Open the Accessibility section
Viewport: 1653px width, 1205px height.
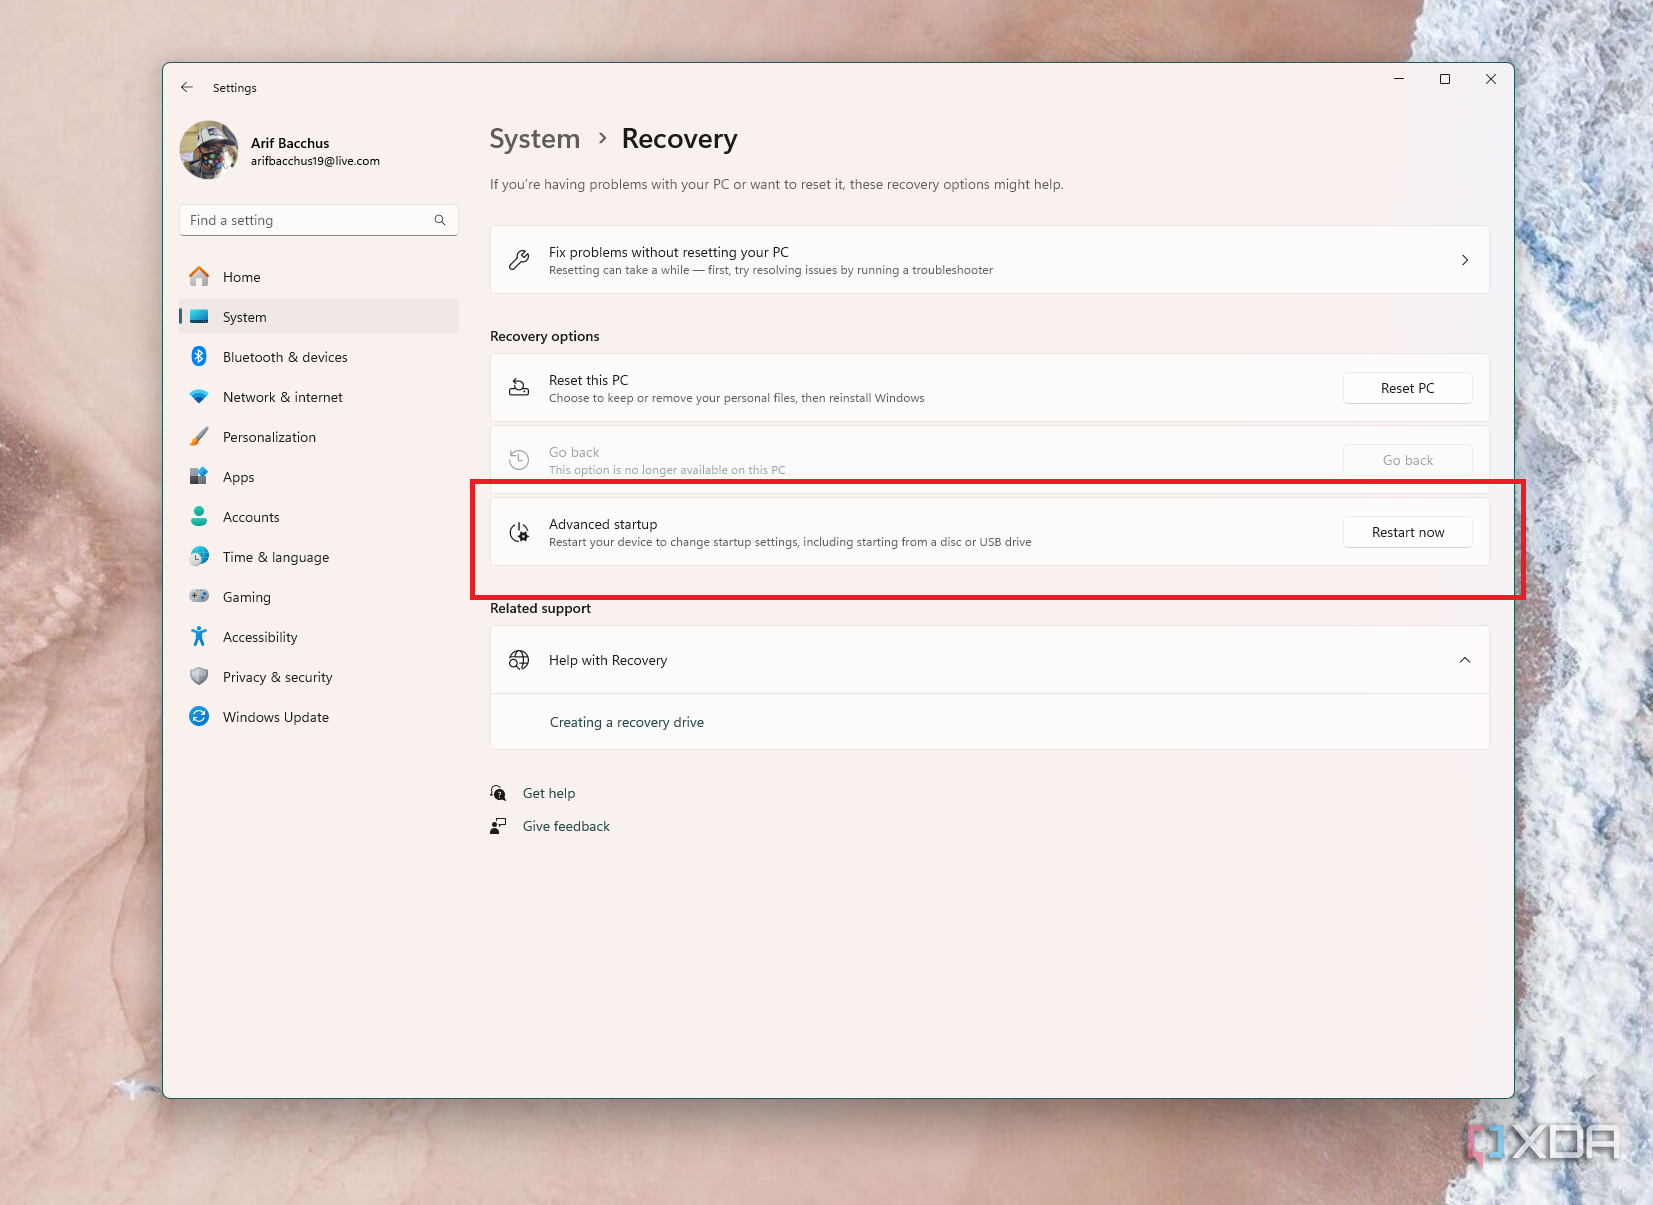tap(260, 637)
